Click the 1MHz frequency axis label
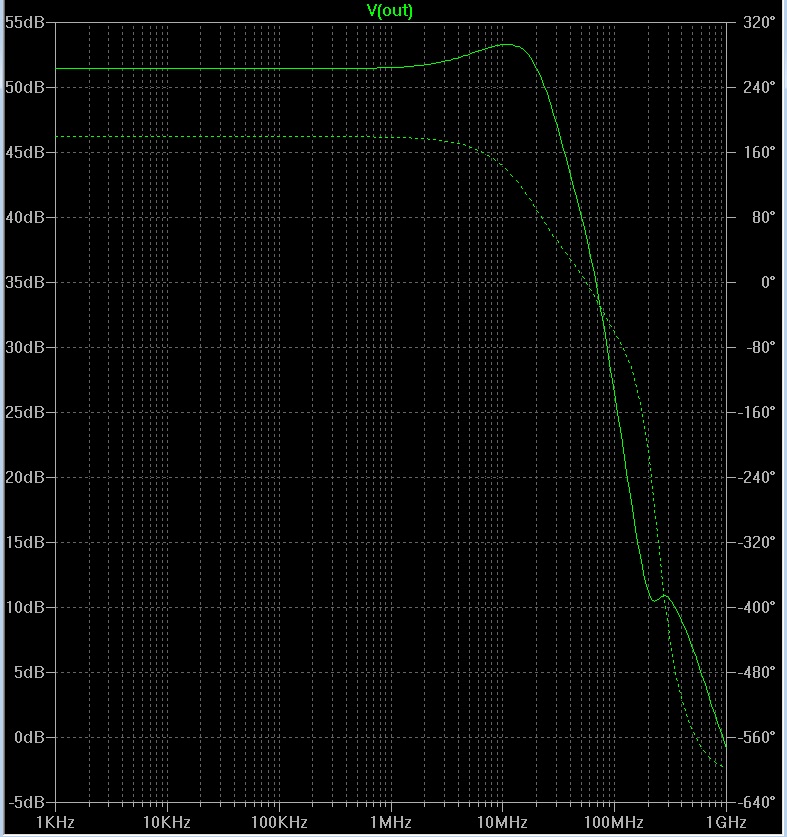787x837 pixels. [x=391, y=822]
